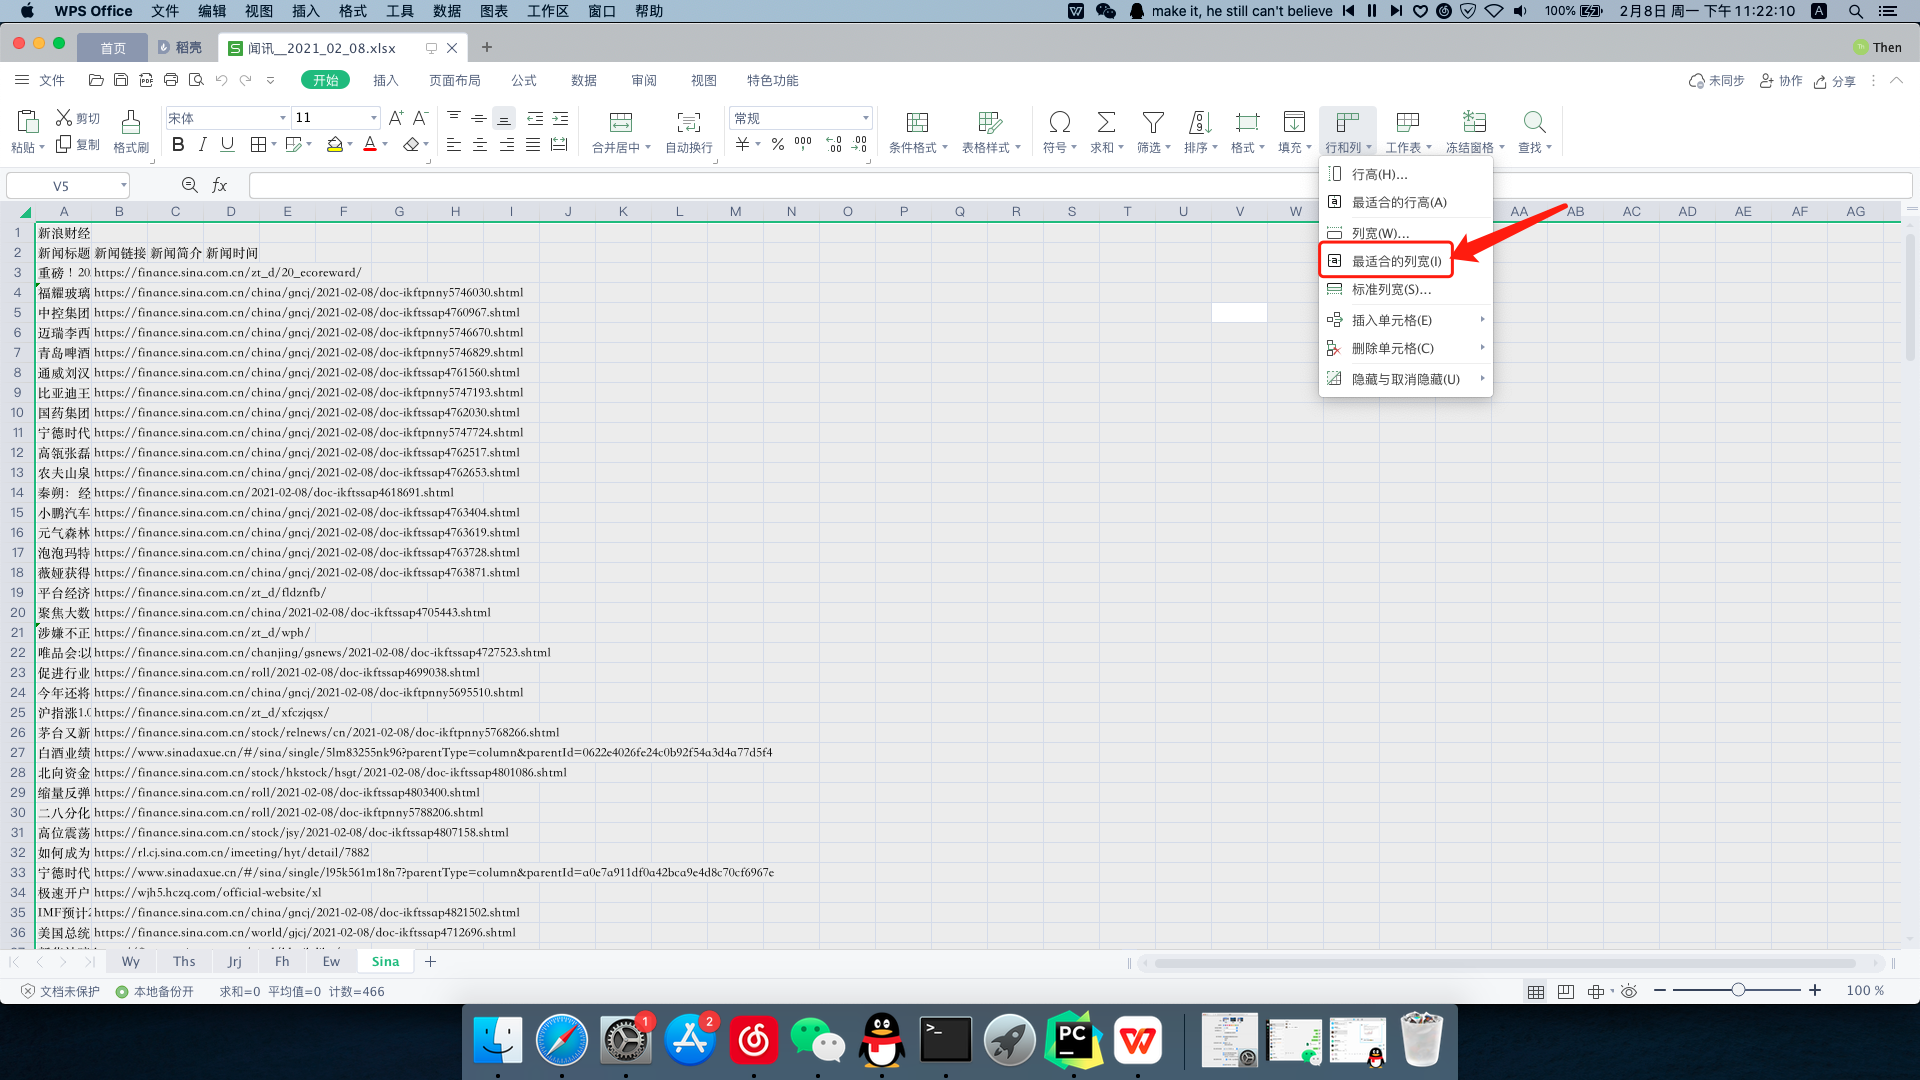Click the undo arrow icon
This screenshot has height=1080, width=1920.
coord(221,80)
